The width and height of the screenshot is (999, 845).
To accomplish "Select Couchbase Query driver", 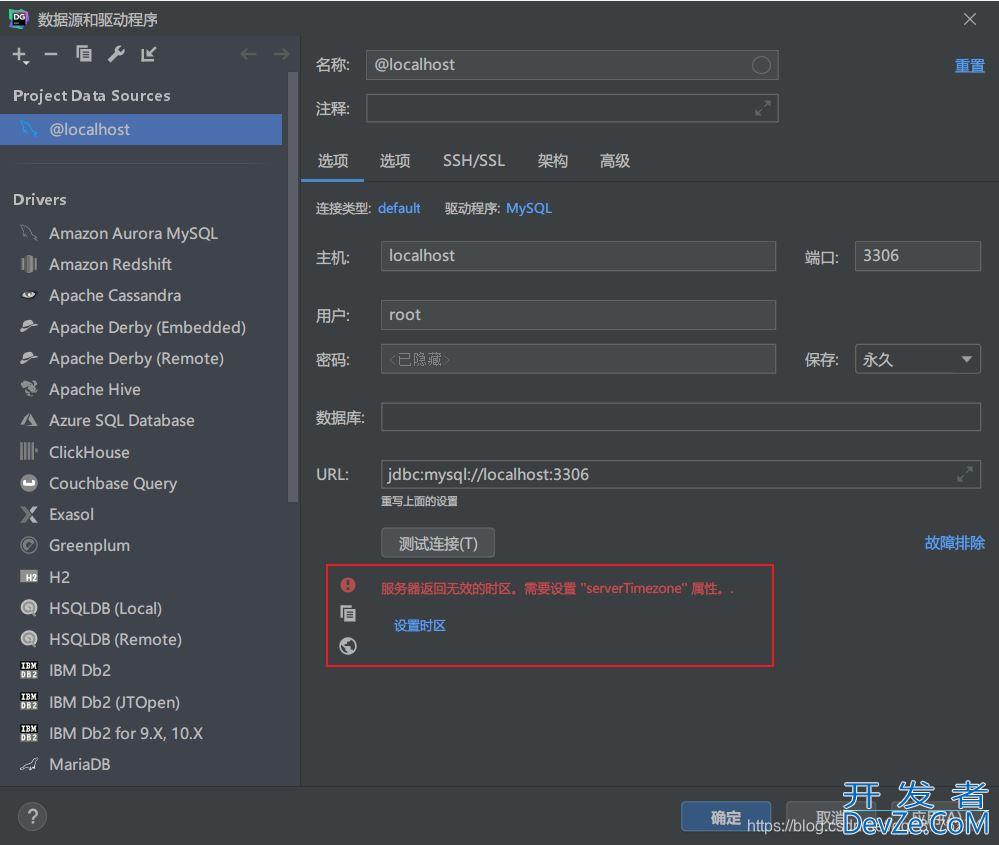I will [x=143, y=484].
